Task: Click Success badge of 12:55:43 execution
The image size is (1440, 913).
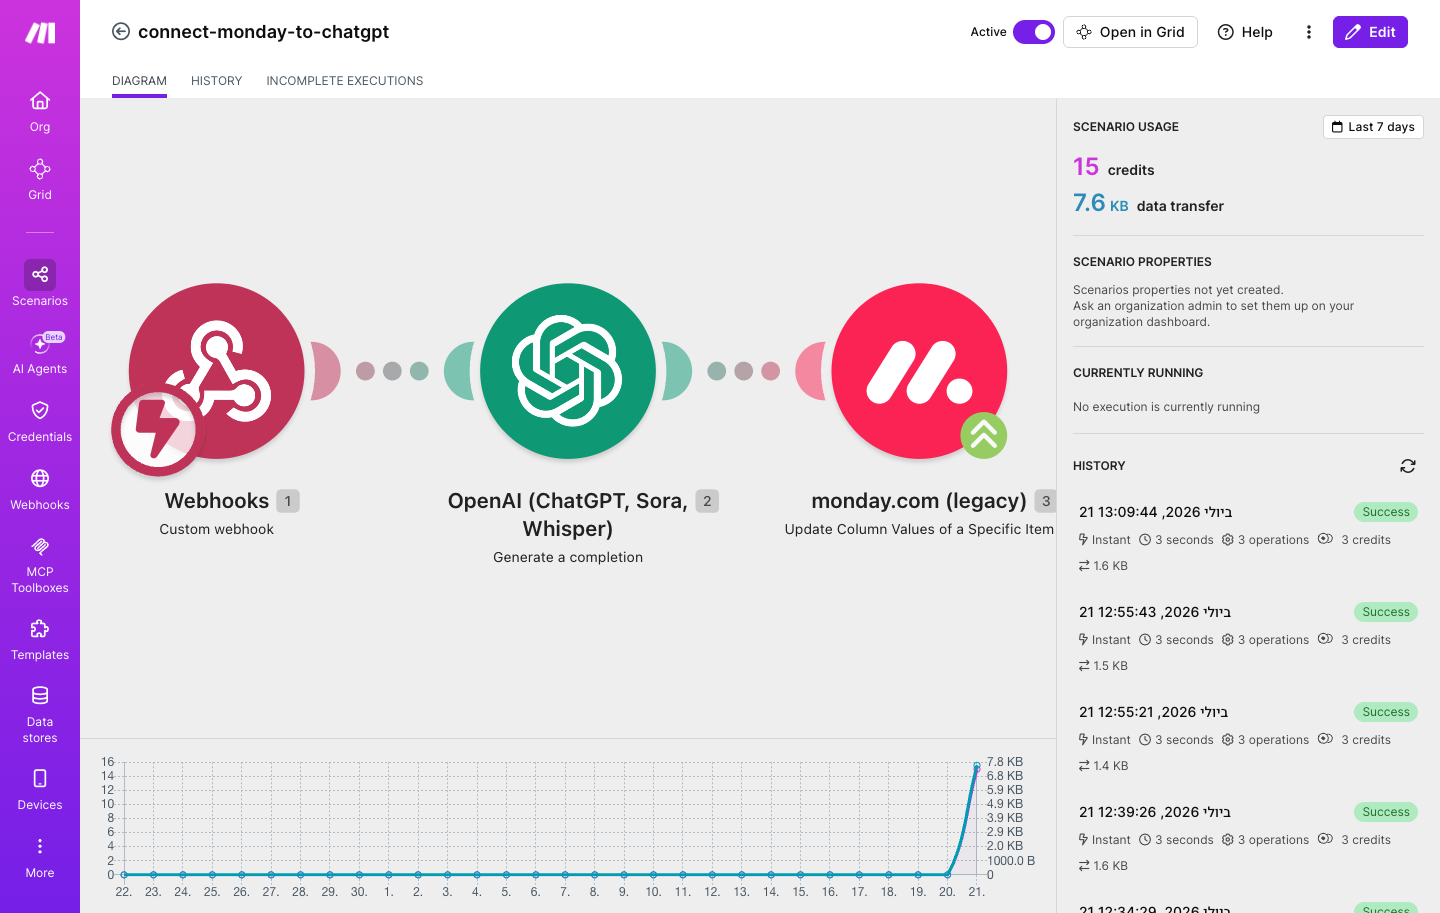Action: 1386,612
